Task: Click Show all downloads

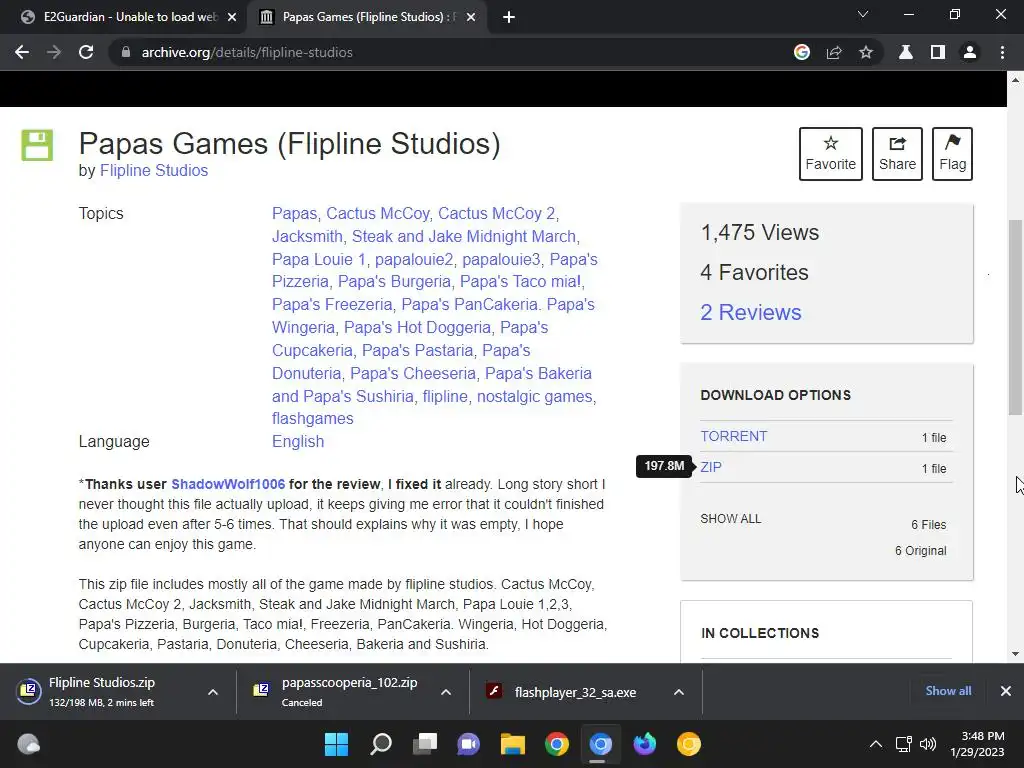Action: pyautogui.click(x=948, y=691)
